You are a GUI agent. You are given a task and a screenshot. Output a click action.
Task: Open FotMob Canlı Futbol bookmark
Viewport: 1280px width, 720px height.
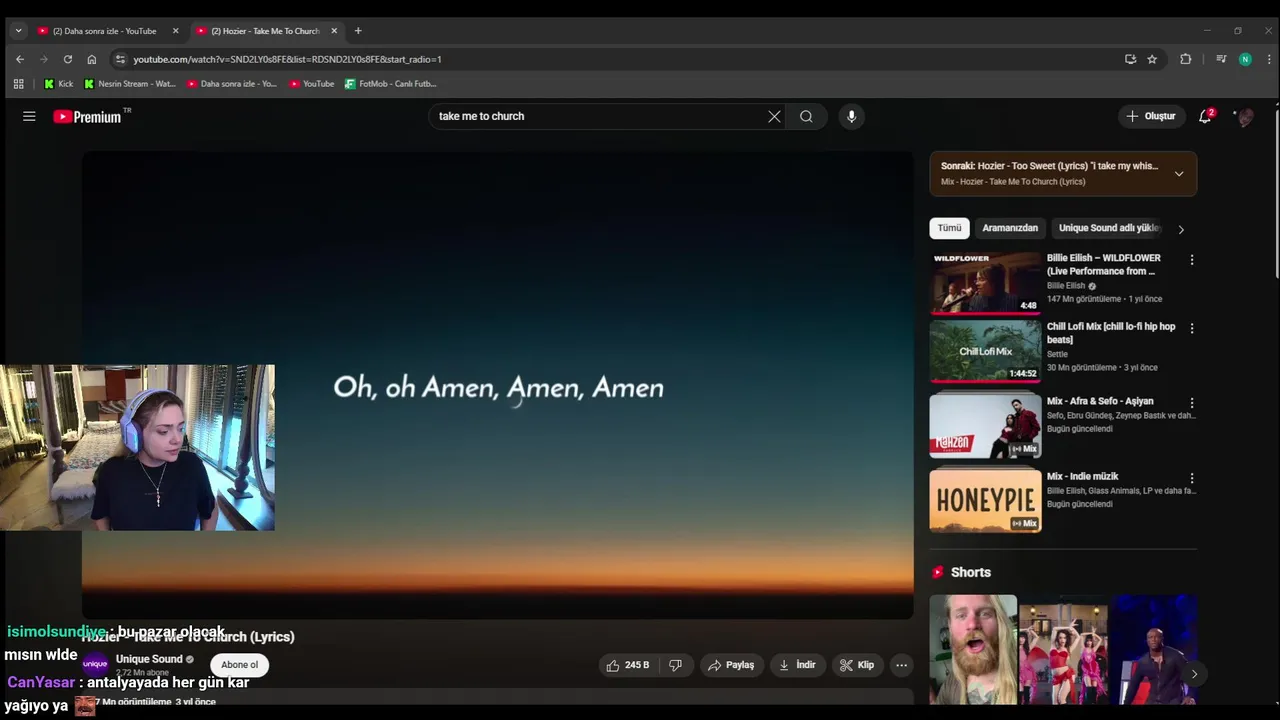(390, 84)
